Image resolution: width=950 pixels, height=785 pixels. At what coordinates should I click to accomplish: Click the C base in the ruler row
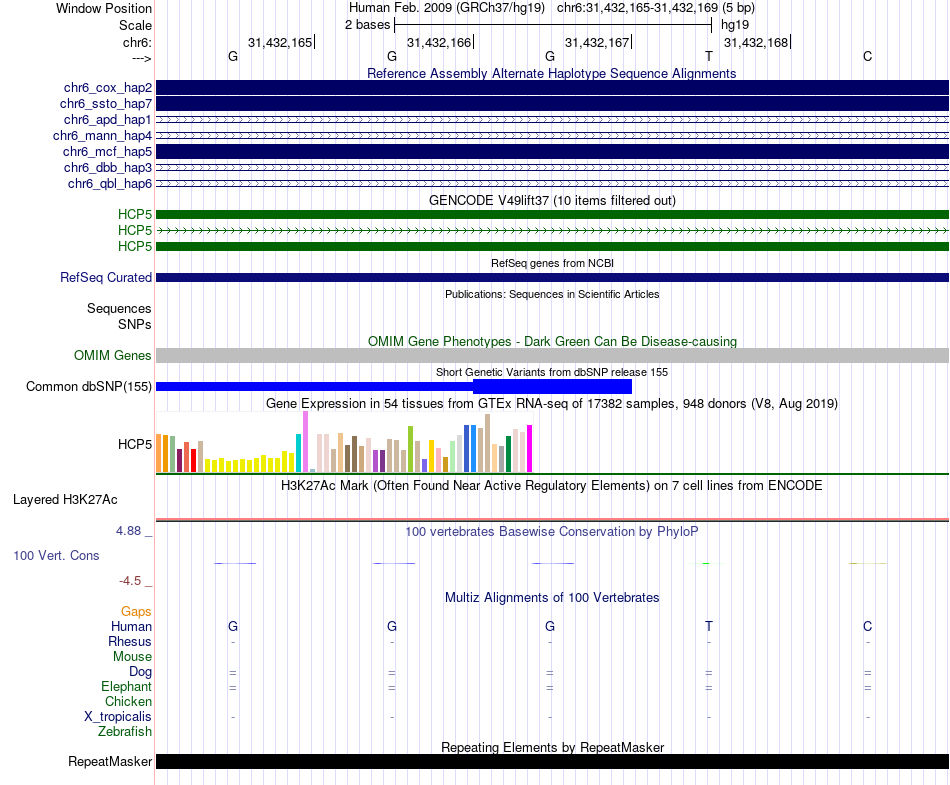click(868, 56)
